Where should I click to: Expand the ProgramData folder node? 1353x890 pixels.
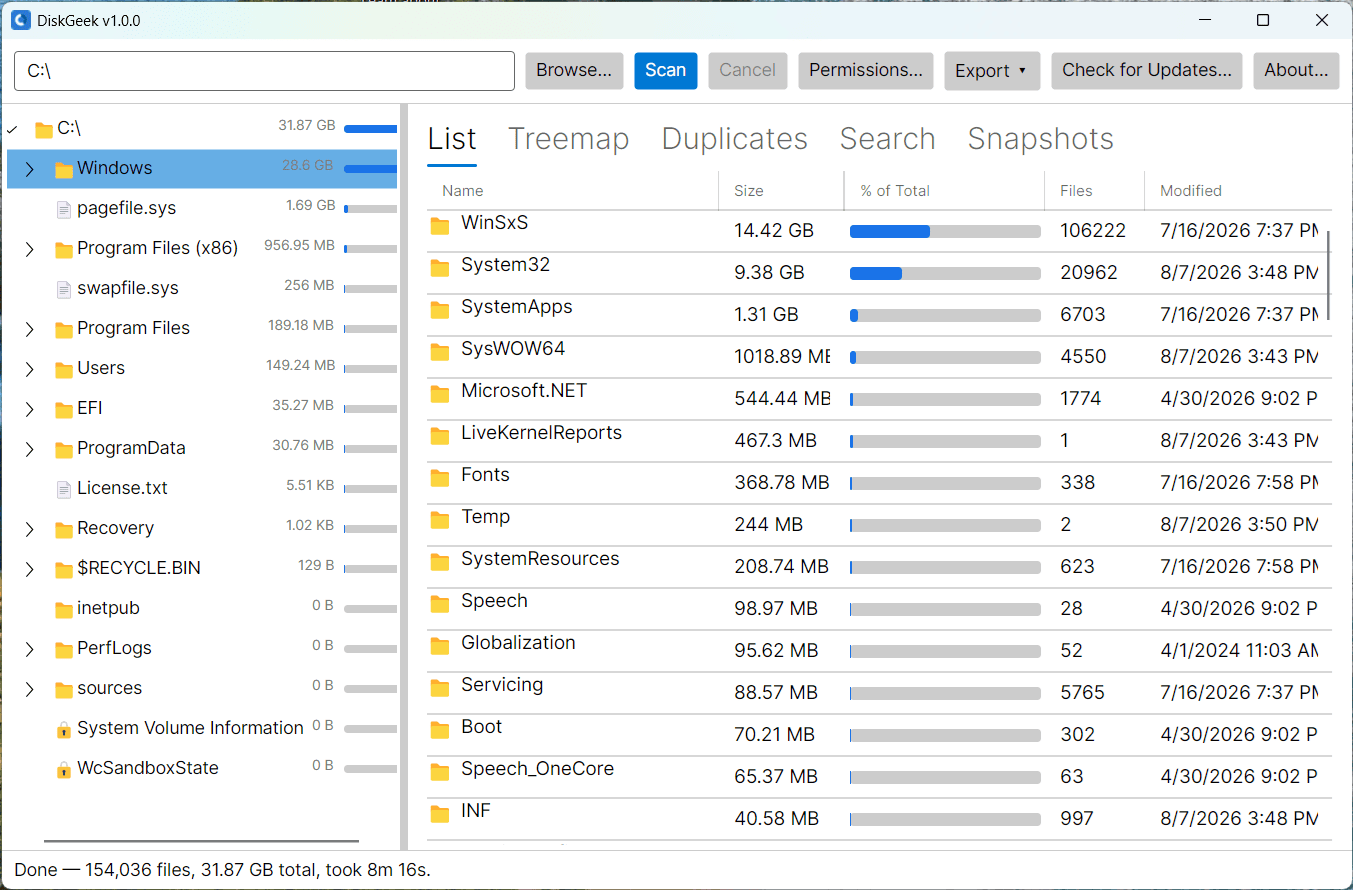click(29, 449)
